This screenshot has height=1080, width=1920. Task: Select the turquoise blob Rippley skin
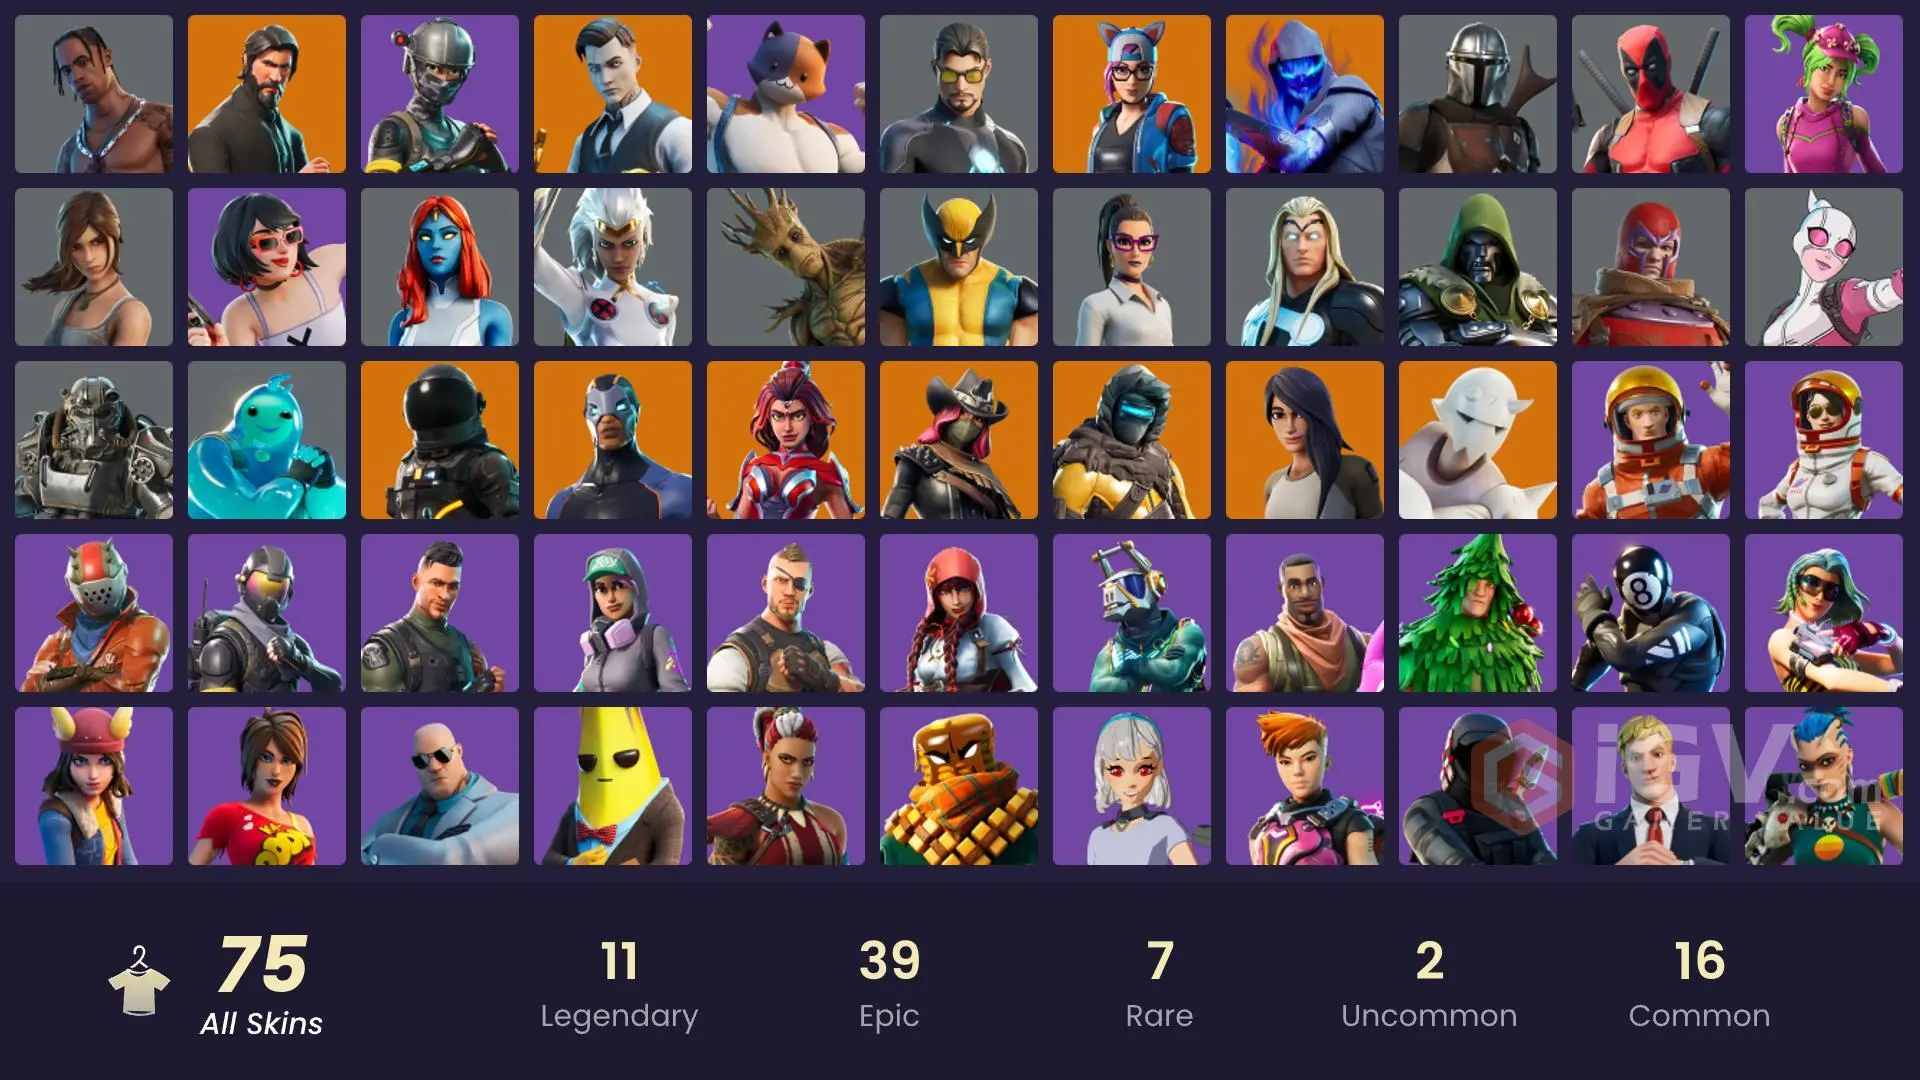click(x=267, y=440)
